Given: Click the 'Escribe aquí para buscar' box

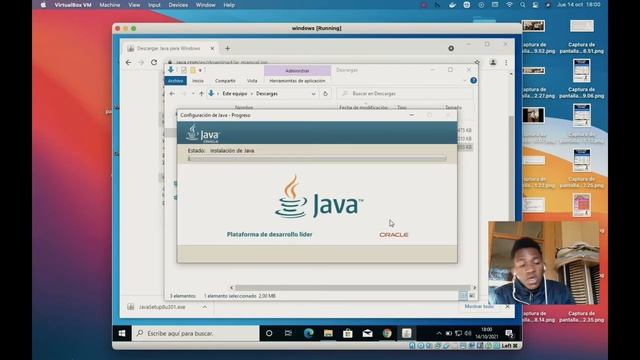Looking at the screenshot, I should click(x=196, y=333).
